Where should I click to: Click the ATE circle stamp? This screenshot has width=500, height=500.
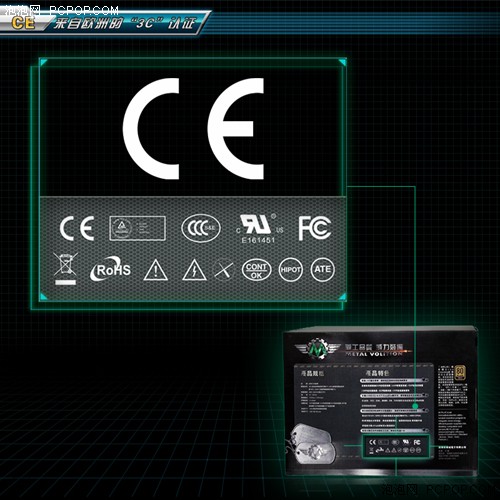point(322,270)
